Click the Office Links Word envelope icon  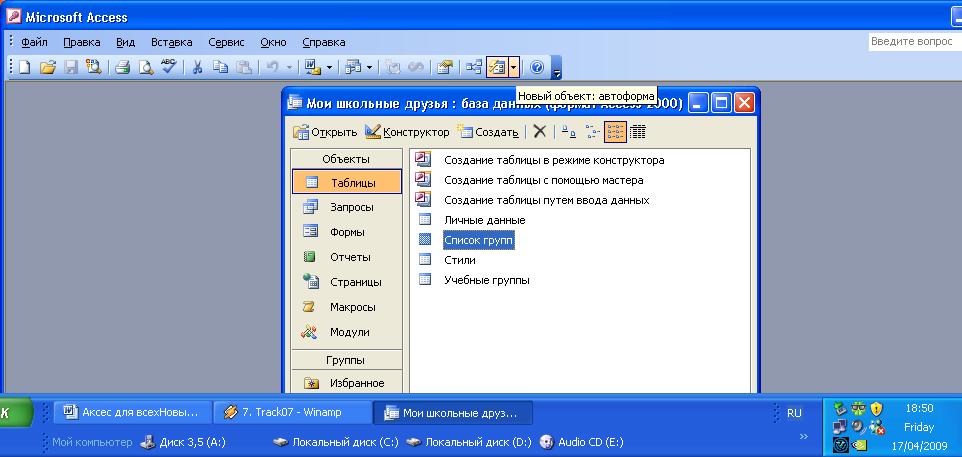pos(312,67)
